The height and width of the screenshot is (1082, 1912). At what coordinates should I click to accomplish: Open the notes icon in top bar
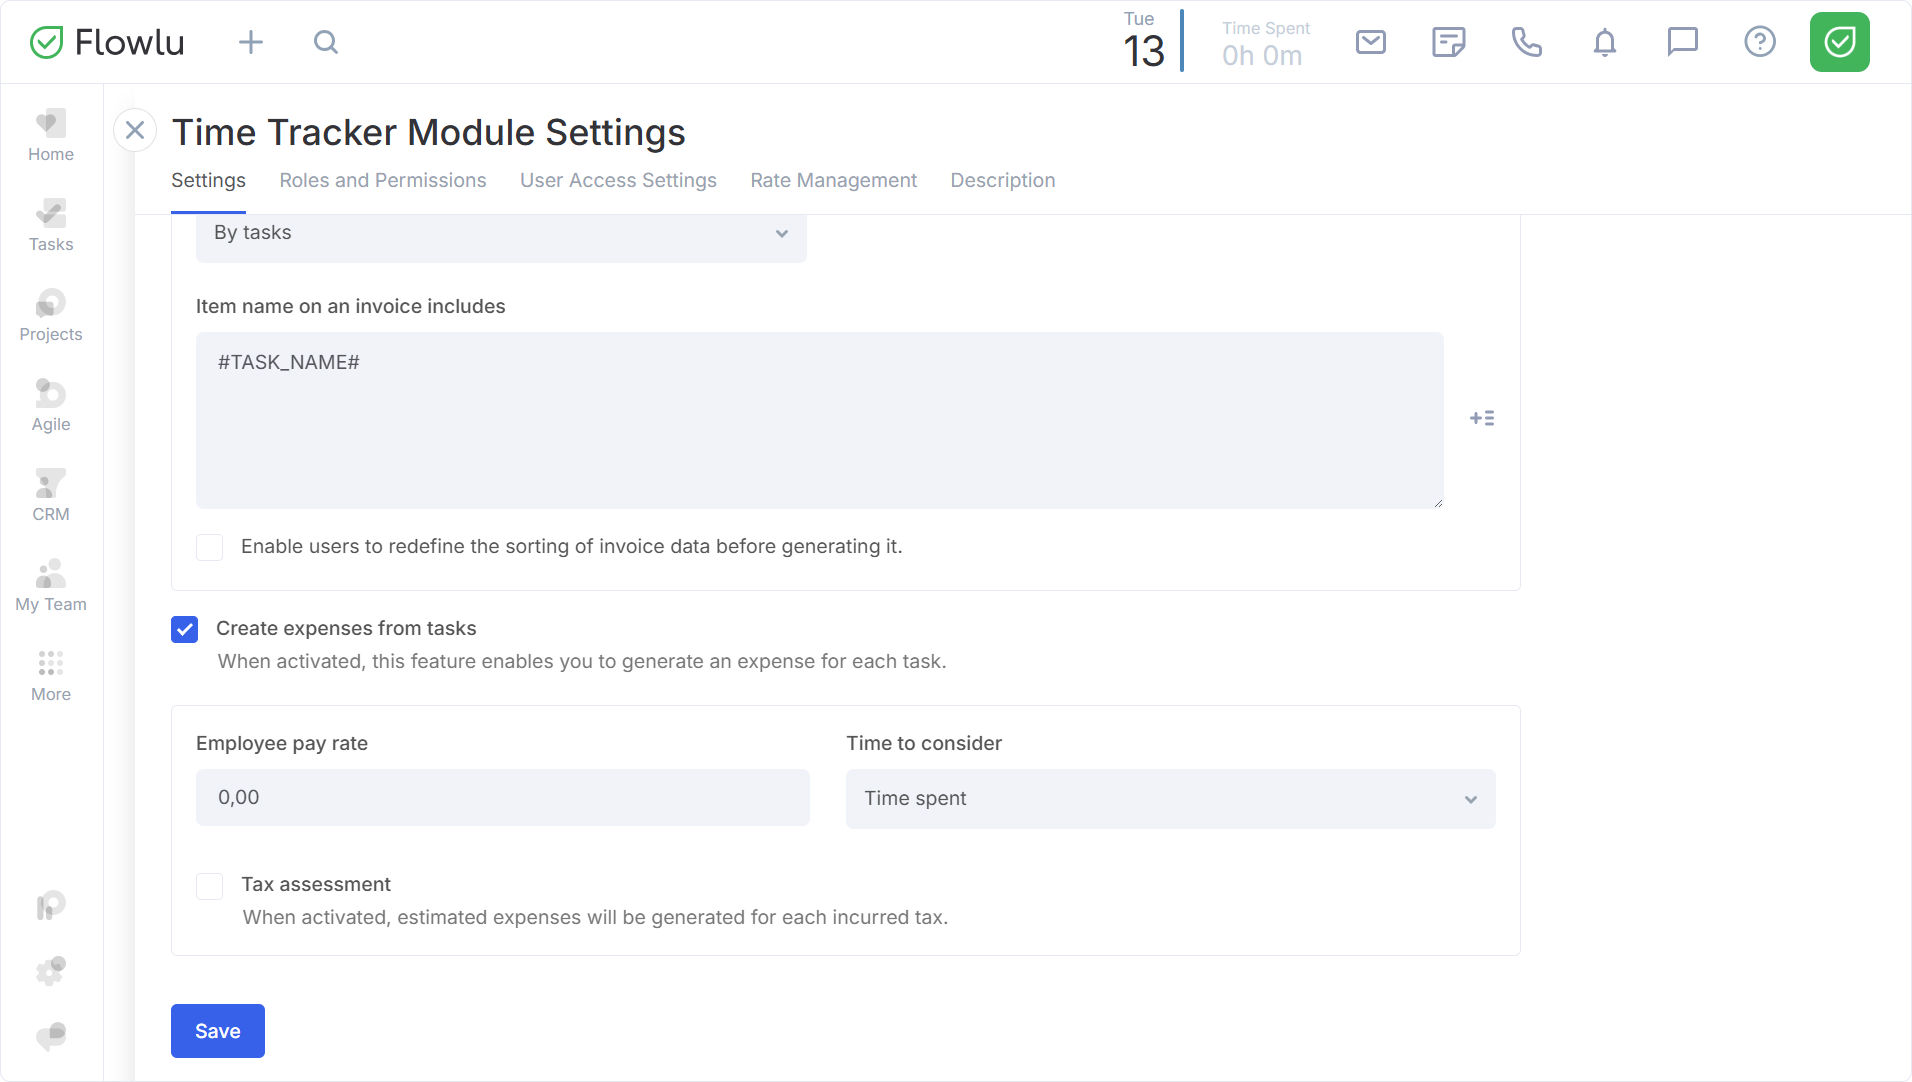tap(1448, 42)
